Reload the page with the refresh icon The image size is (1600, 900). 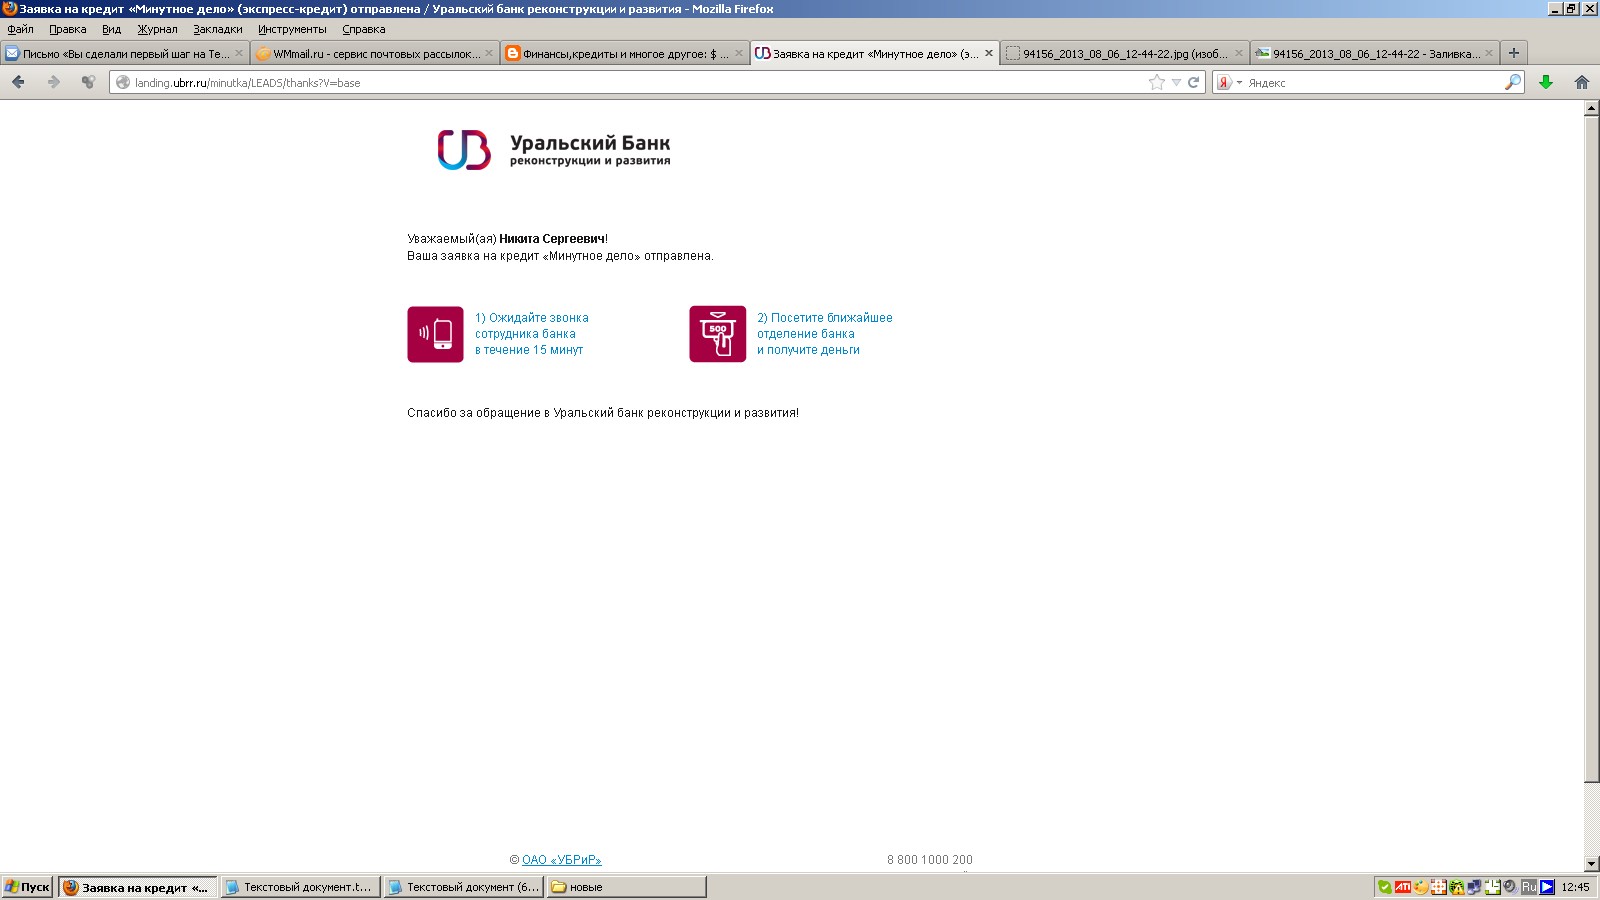[1193, 82]
